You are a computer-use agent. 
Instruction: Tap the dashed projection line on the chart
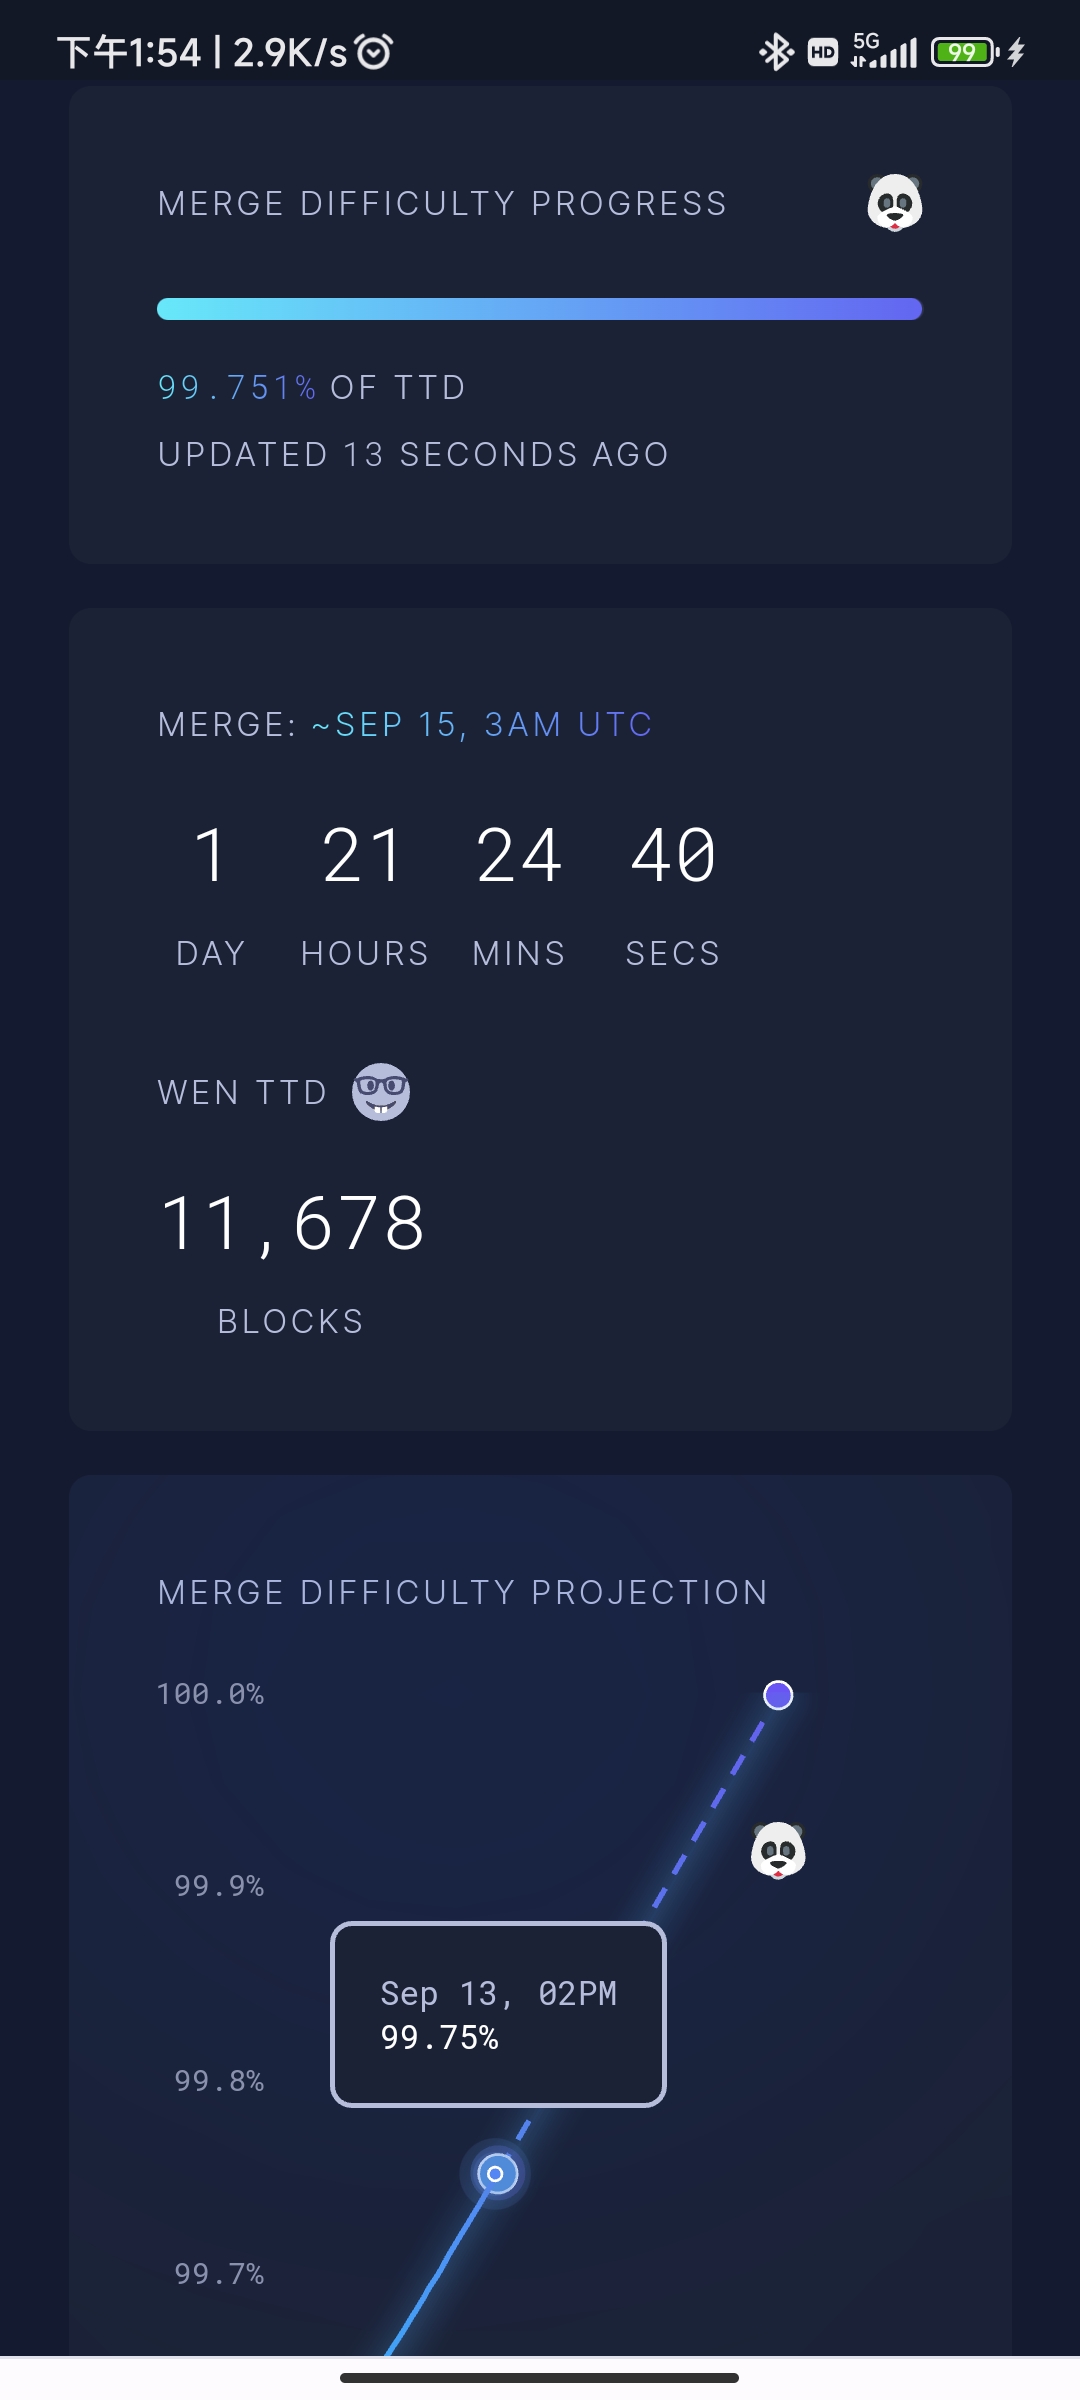click(x=710, y=1810)
